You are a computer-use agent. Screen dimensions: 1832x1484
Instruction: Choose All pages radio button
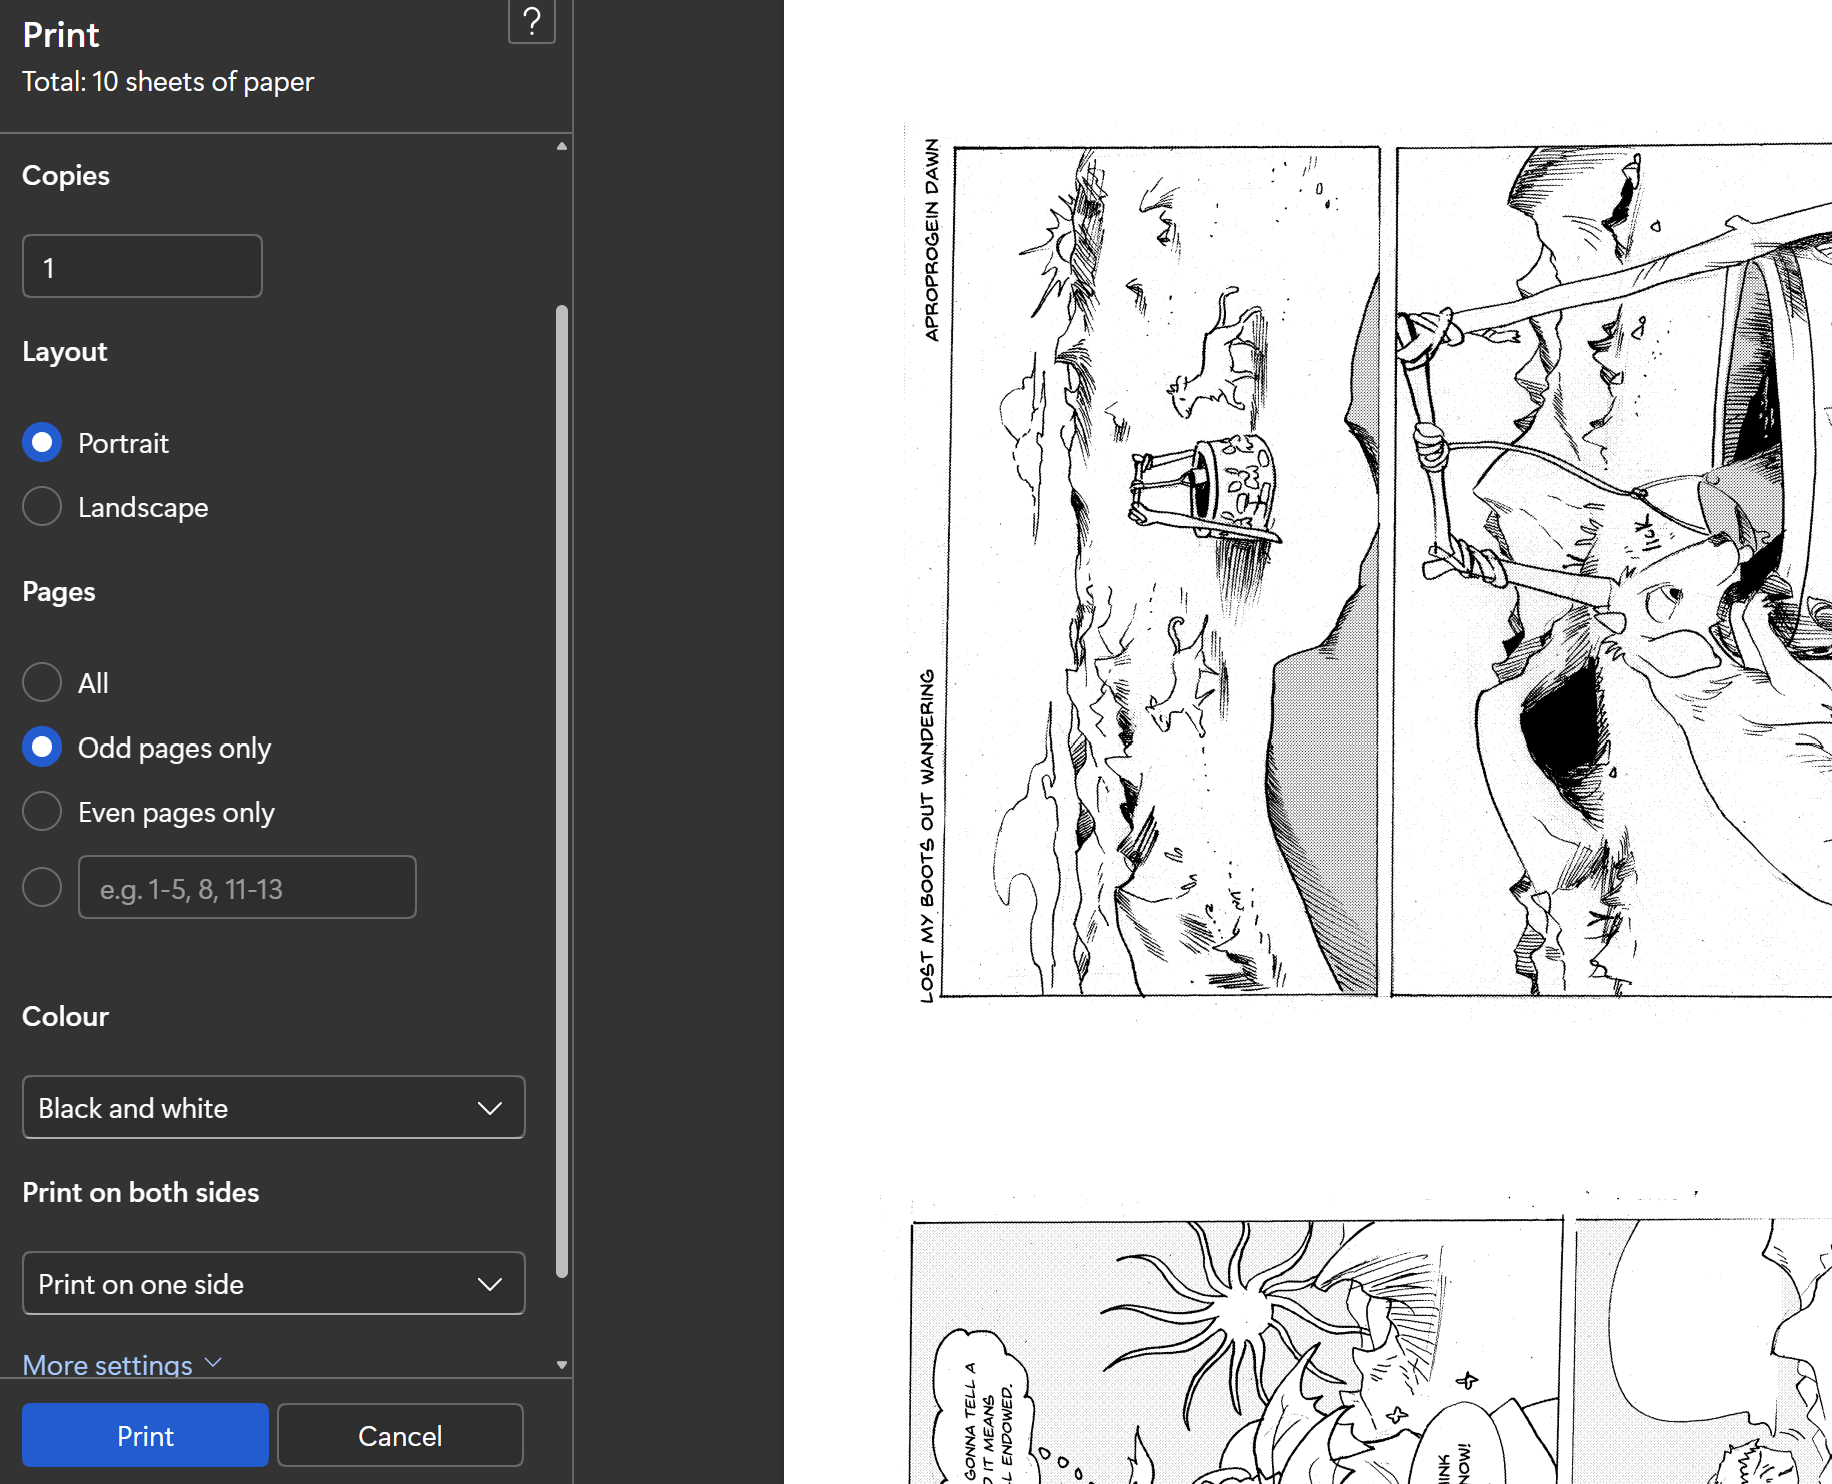(x=42, y=683)
